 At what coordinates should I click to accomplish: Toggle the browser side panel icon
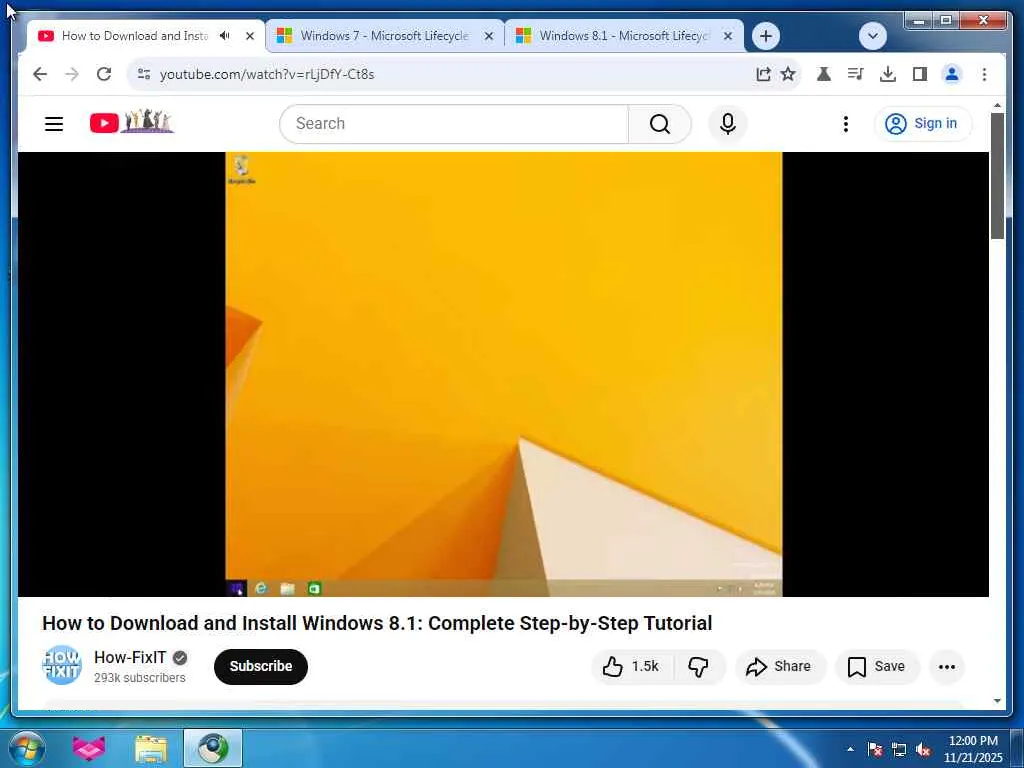tap(920, 74)
